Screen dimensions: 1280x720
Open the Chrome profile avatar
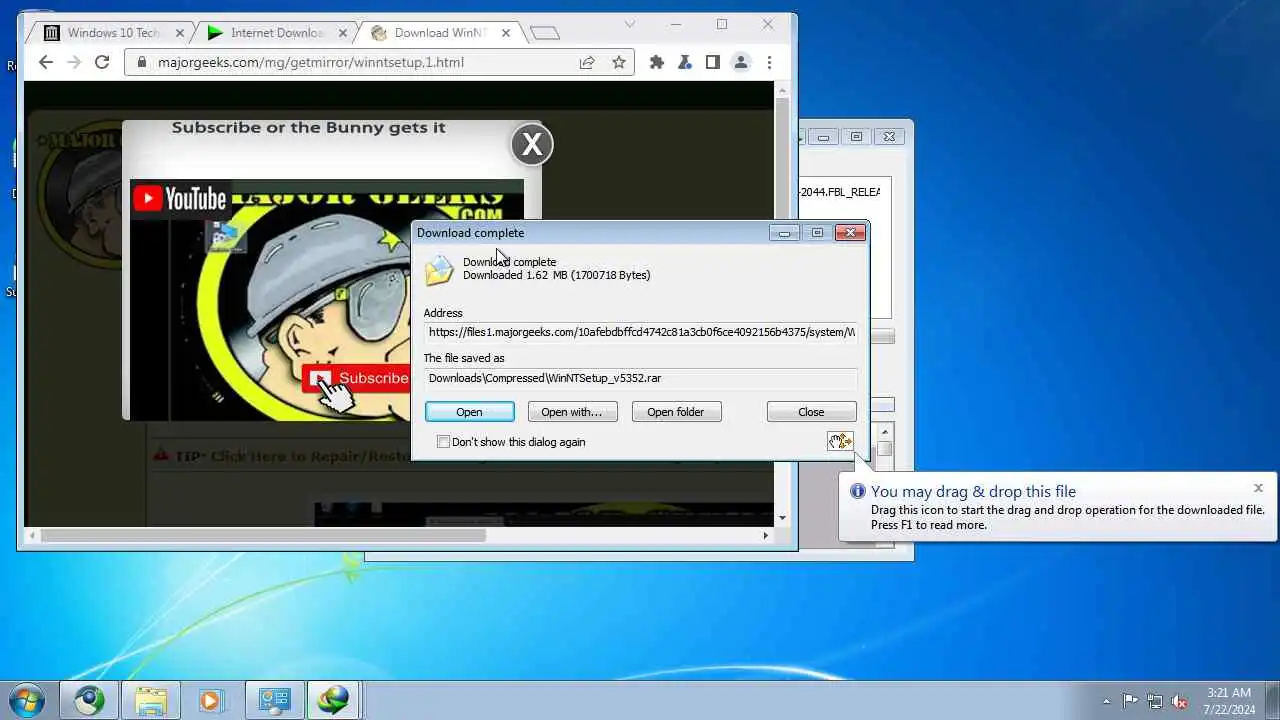tap(741, 62)
